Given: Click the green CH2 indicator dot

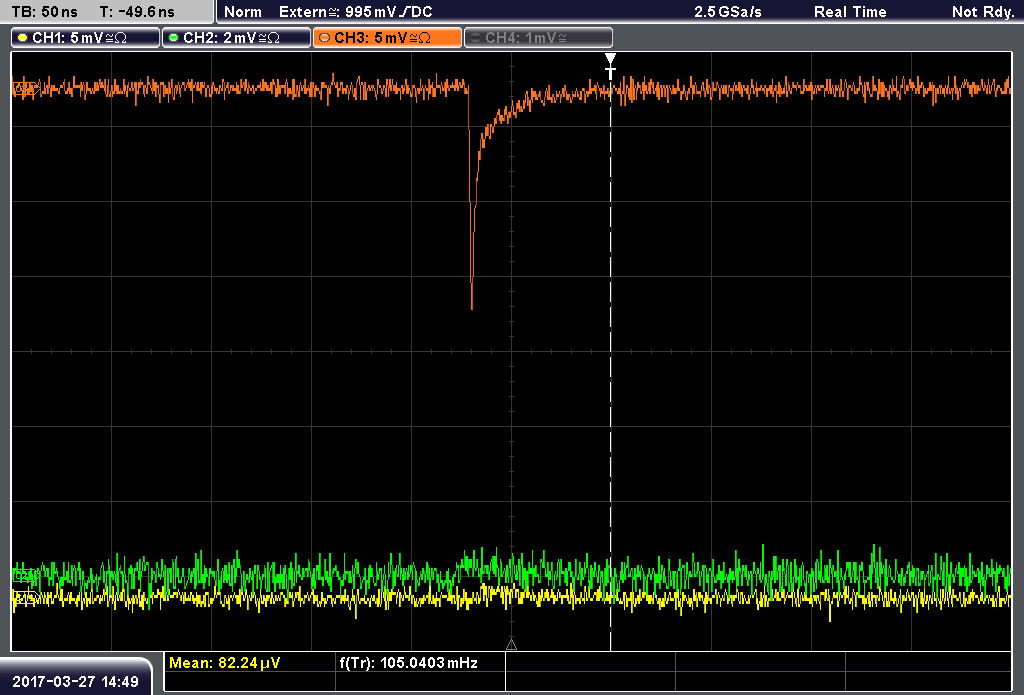Looking at the screenshot, I should coord(174,38).
